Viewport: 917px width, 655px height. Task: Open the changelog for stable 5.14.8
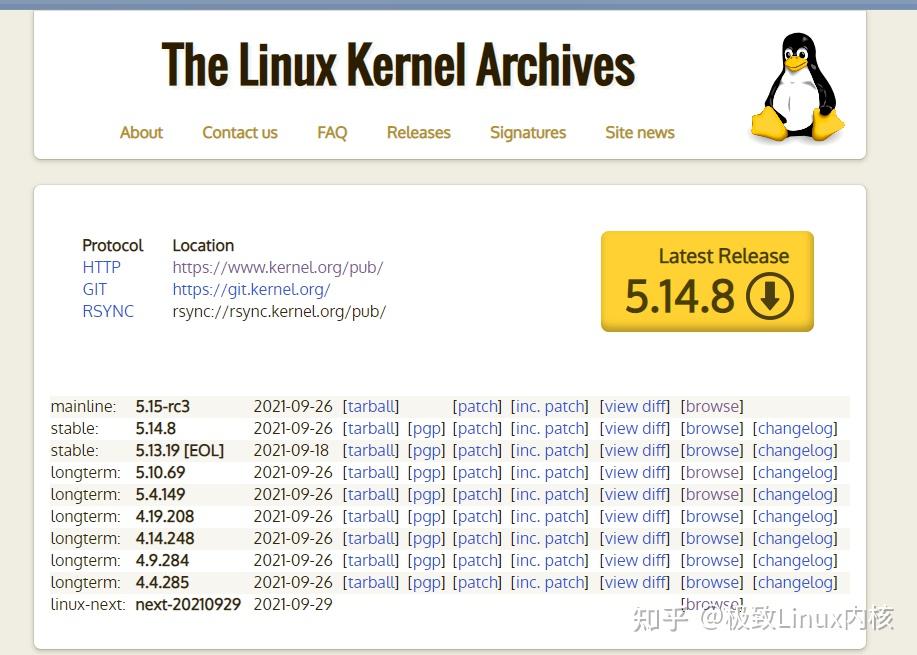pyautogui.click(x=795, y=428)
